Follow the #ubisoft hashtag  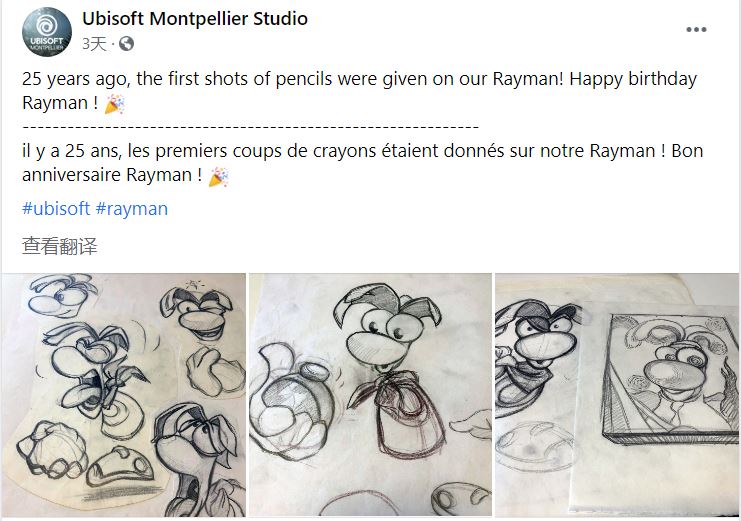pos(56,208)
